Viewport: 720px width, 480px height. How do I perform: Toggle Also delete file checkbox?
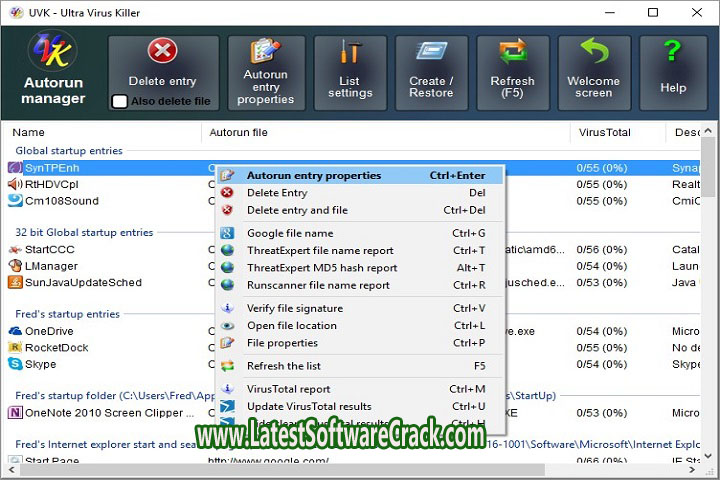119,102
